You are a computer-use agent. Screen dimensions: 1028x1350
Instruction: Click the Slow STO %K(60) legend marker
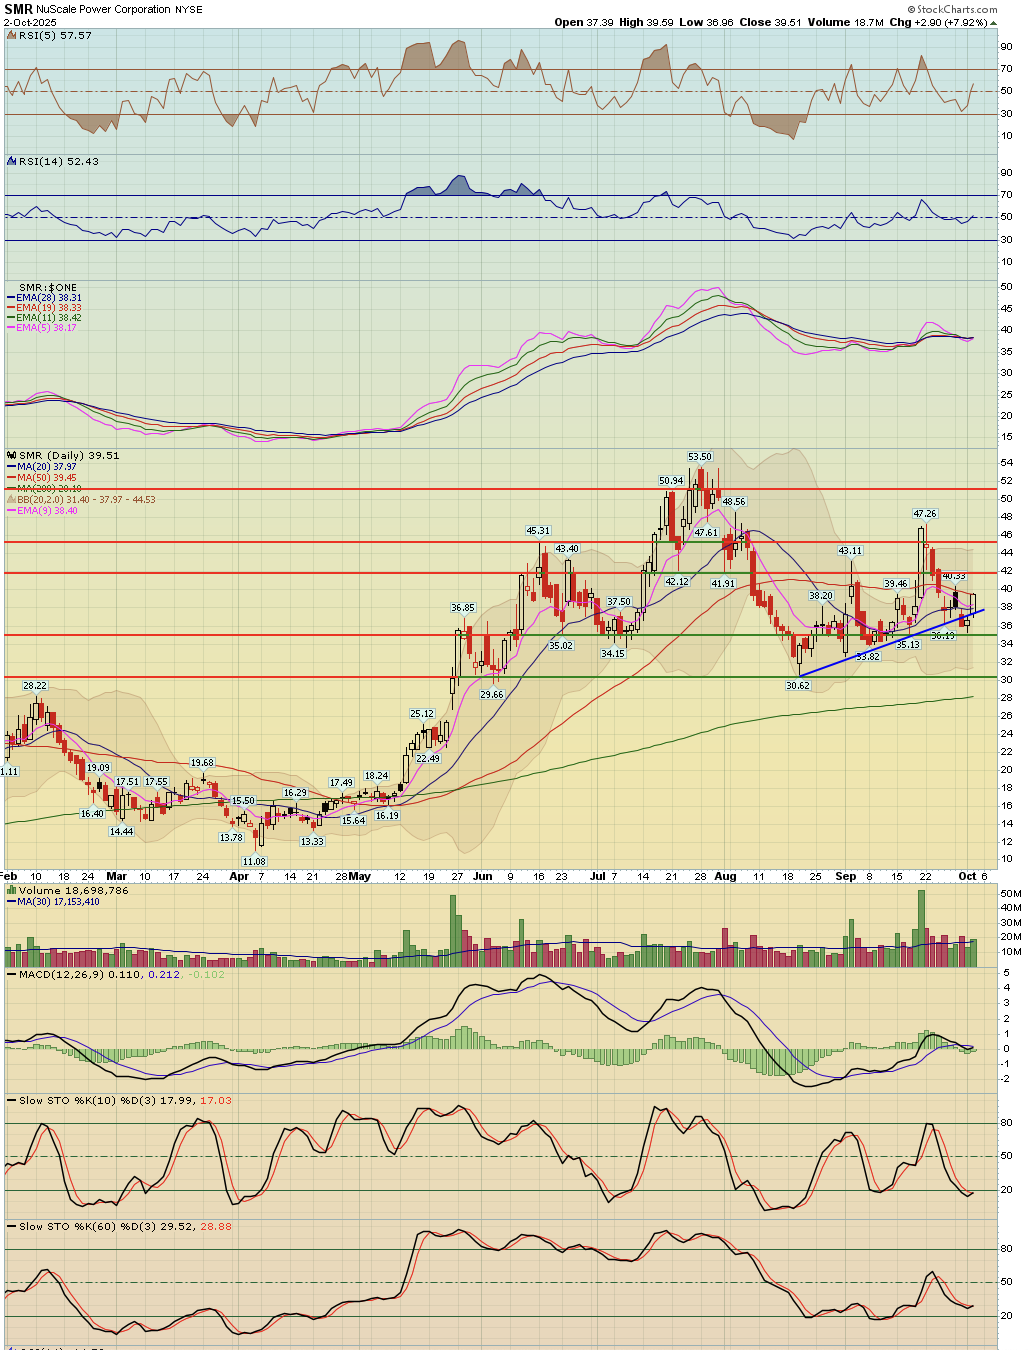pyautogui.click(x=12, y=1226)
